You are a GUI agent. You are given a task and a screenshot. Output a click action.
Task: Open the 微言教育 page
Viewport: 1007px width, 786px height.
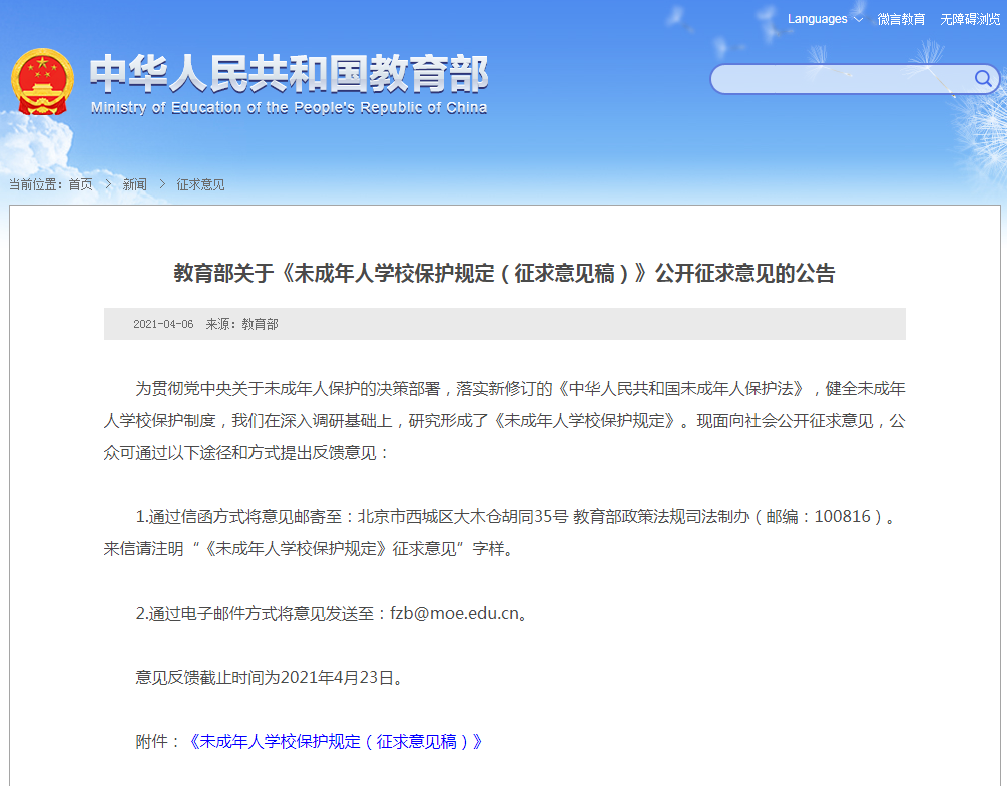[x=901, y=19]
